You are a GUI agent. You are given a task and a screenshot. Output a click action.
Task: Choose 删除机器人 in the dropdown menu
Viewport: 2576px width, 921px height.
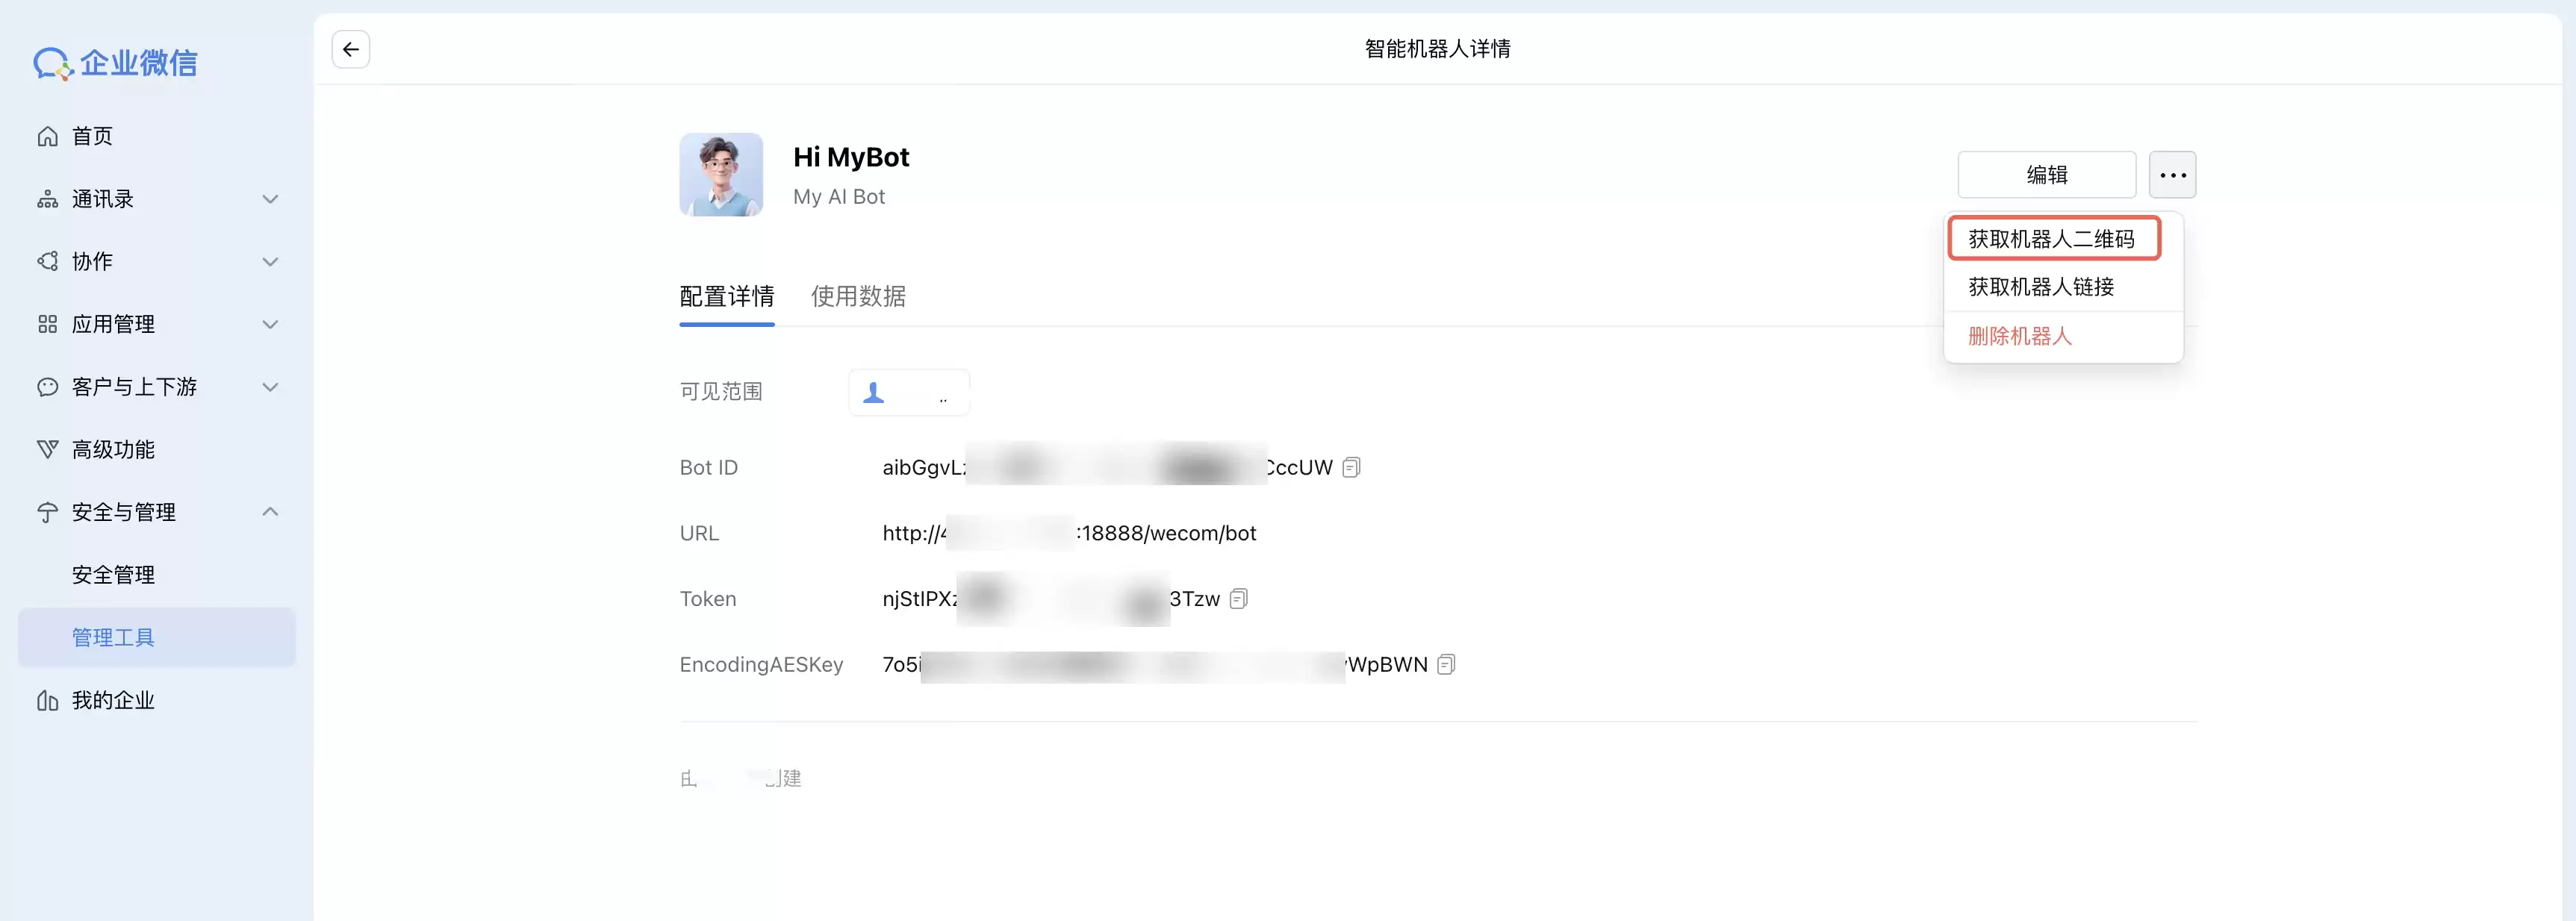tap(2020, 336)
